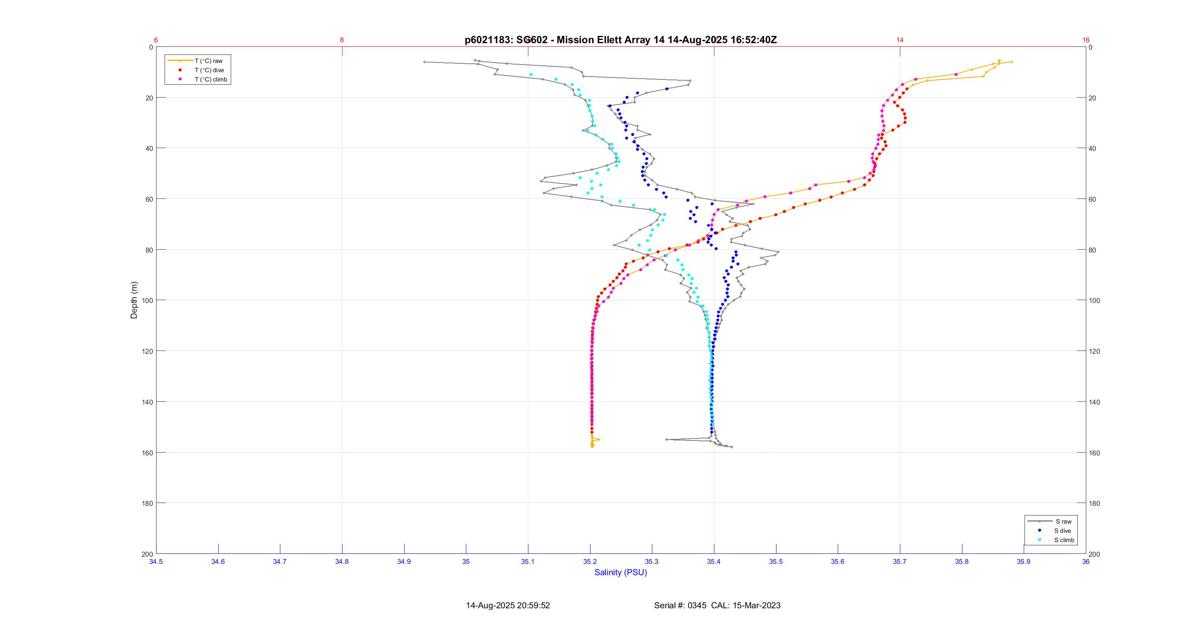
Task: Click the 100 tick on the left depth axis
Action: pyautogui.click(x=147, y=300)
